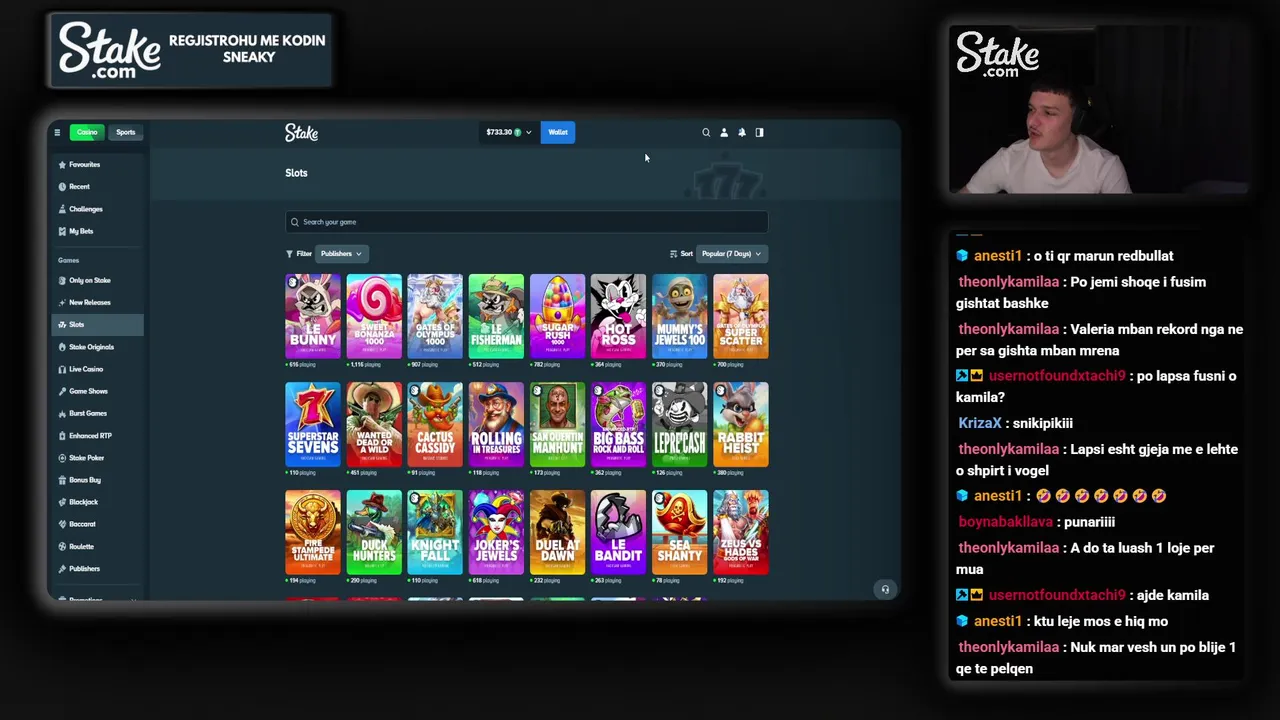Click username KrizaX in chat

980,423
